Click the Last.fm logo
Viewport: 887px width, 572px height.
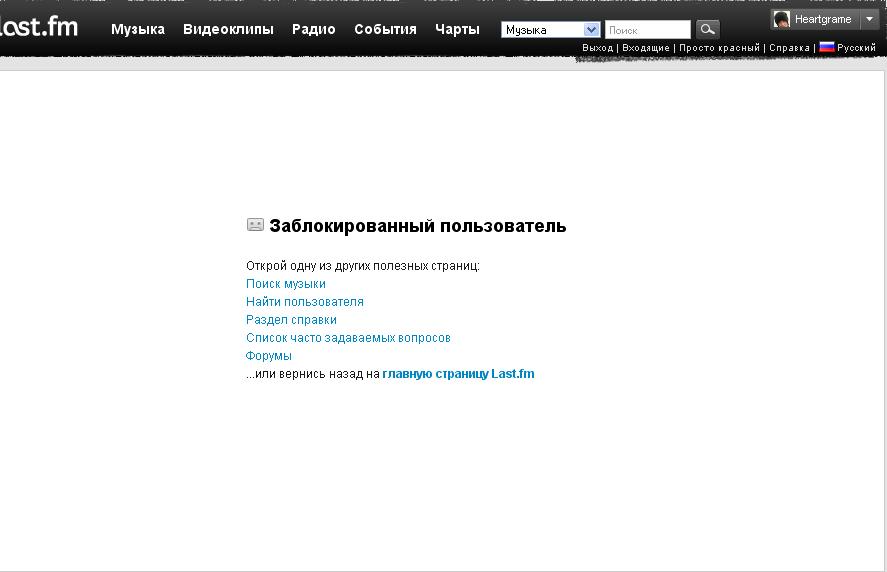38,27
